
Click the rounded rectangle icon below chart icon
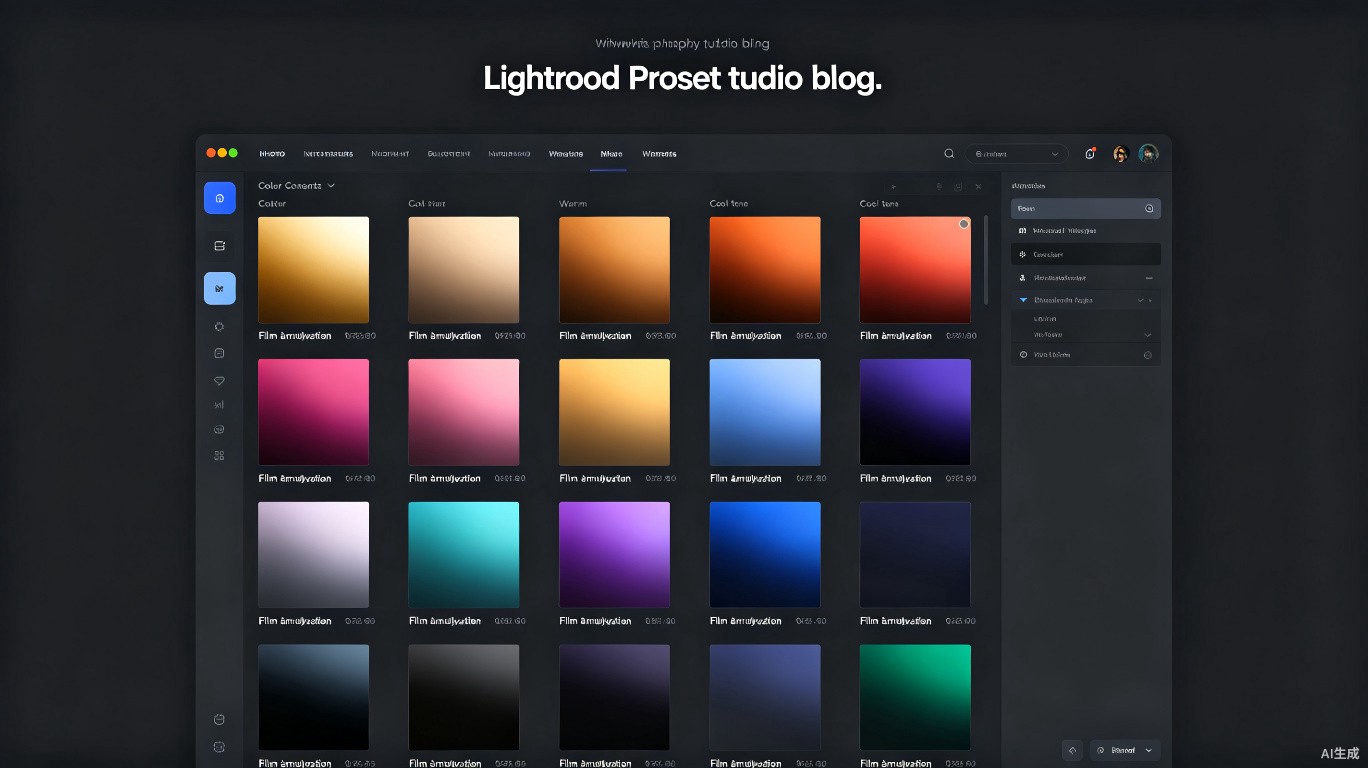pos(220,429)
